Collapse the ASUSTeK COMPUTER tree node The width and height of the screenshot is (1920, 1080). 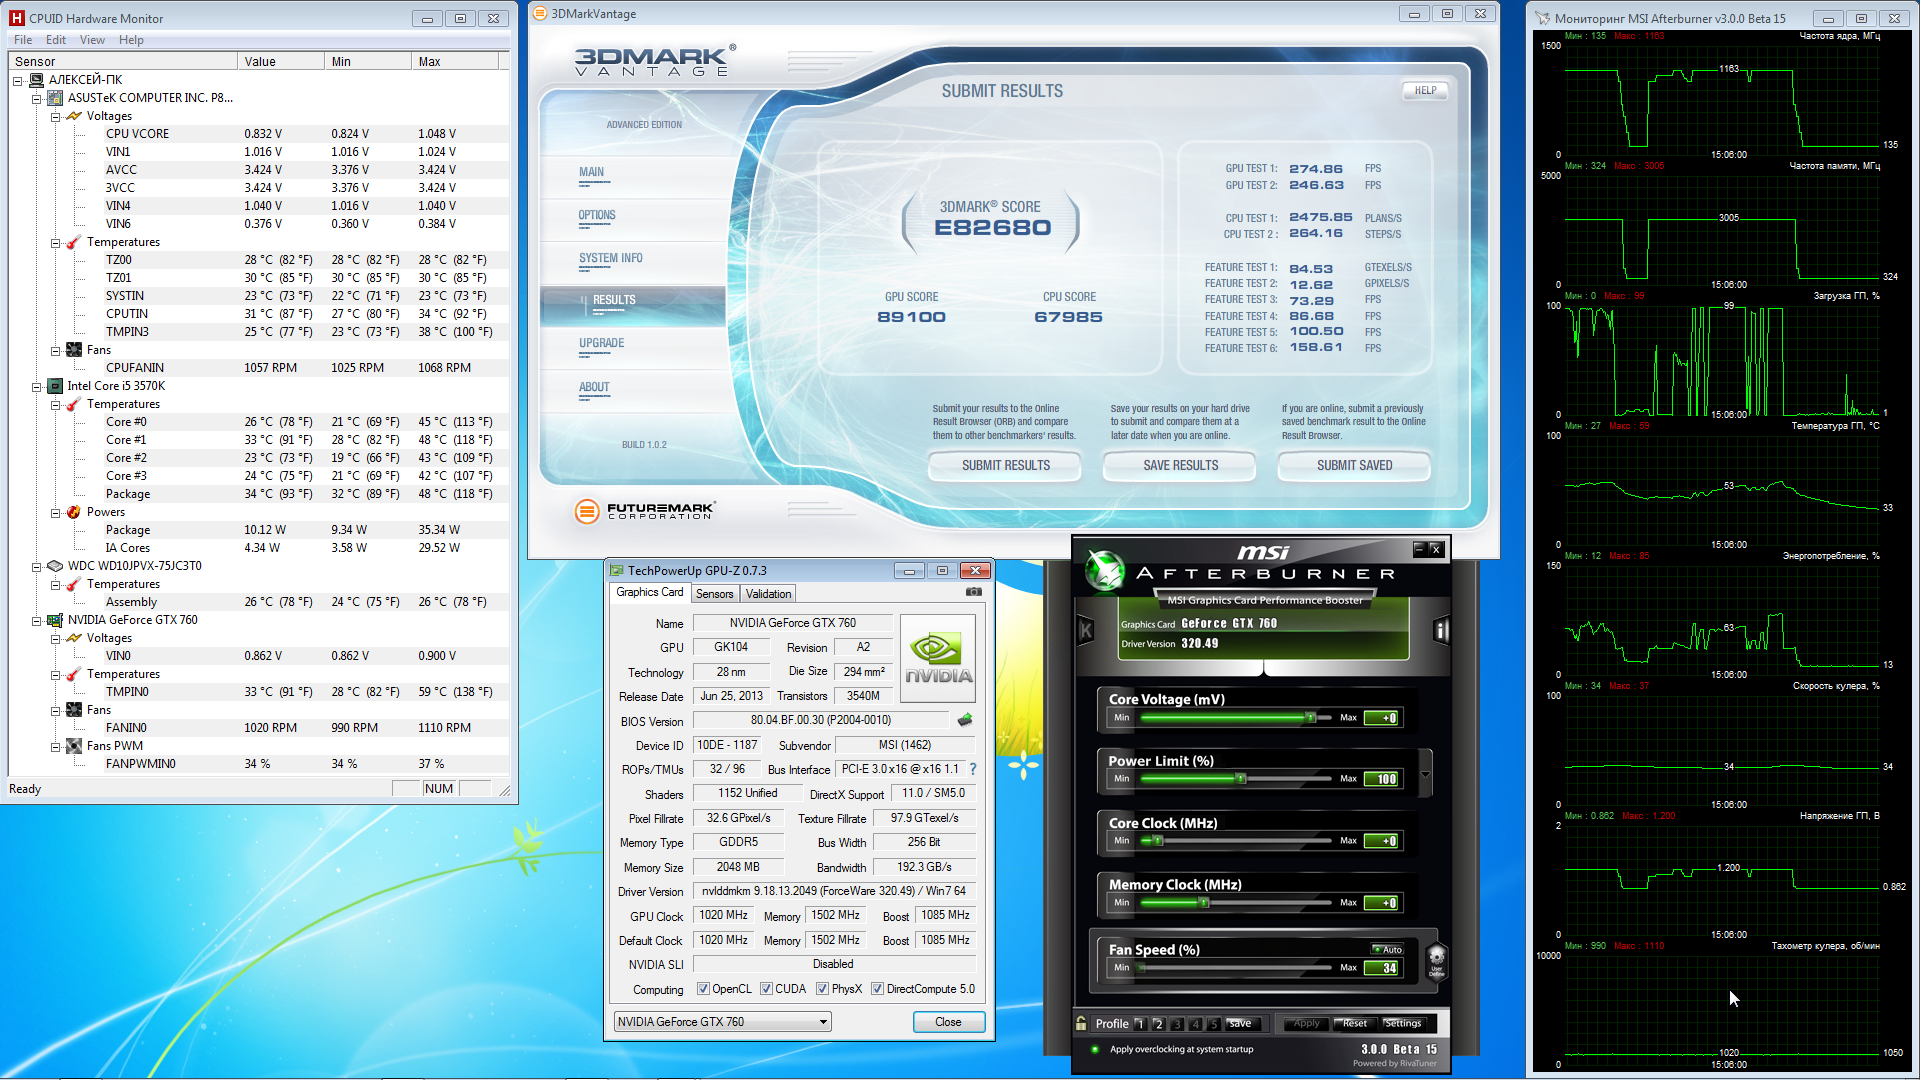pos(37,99)
